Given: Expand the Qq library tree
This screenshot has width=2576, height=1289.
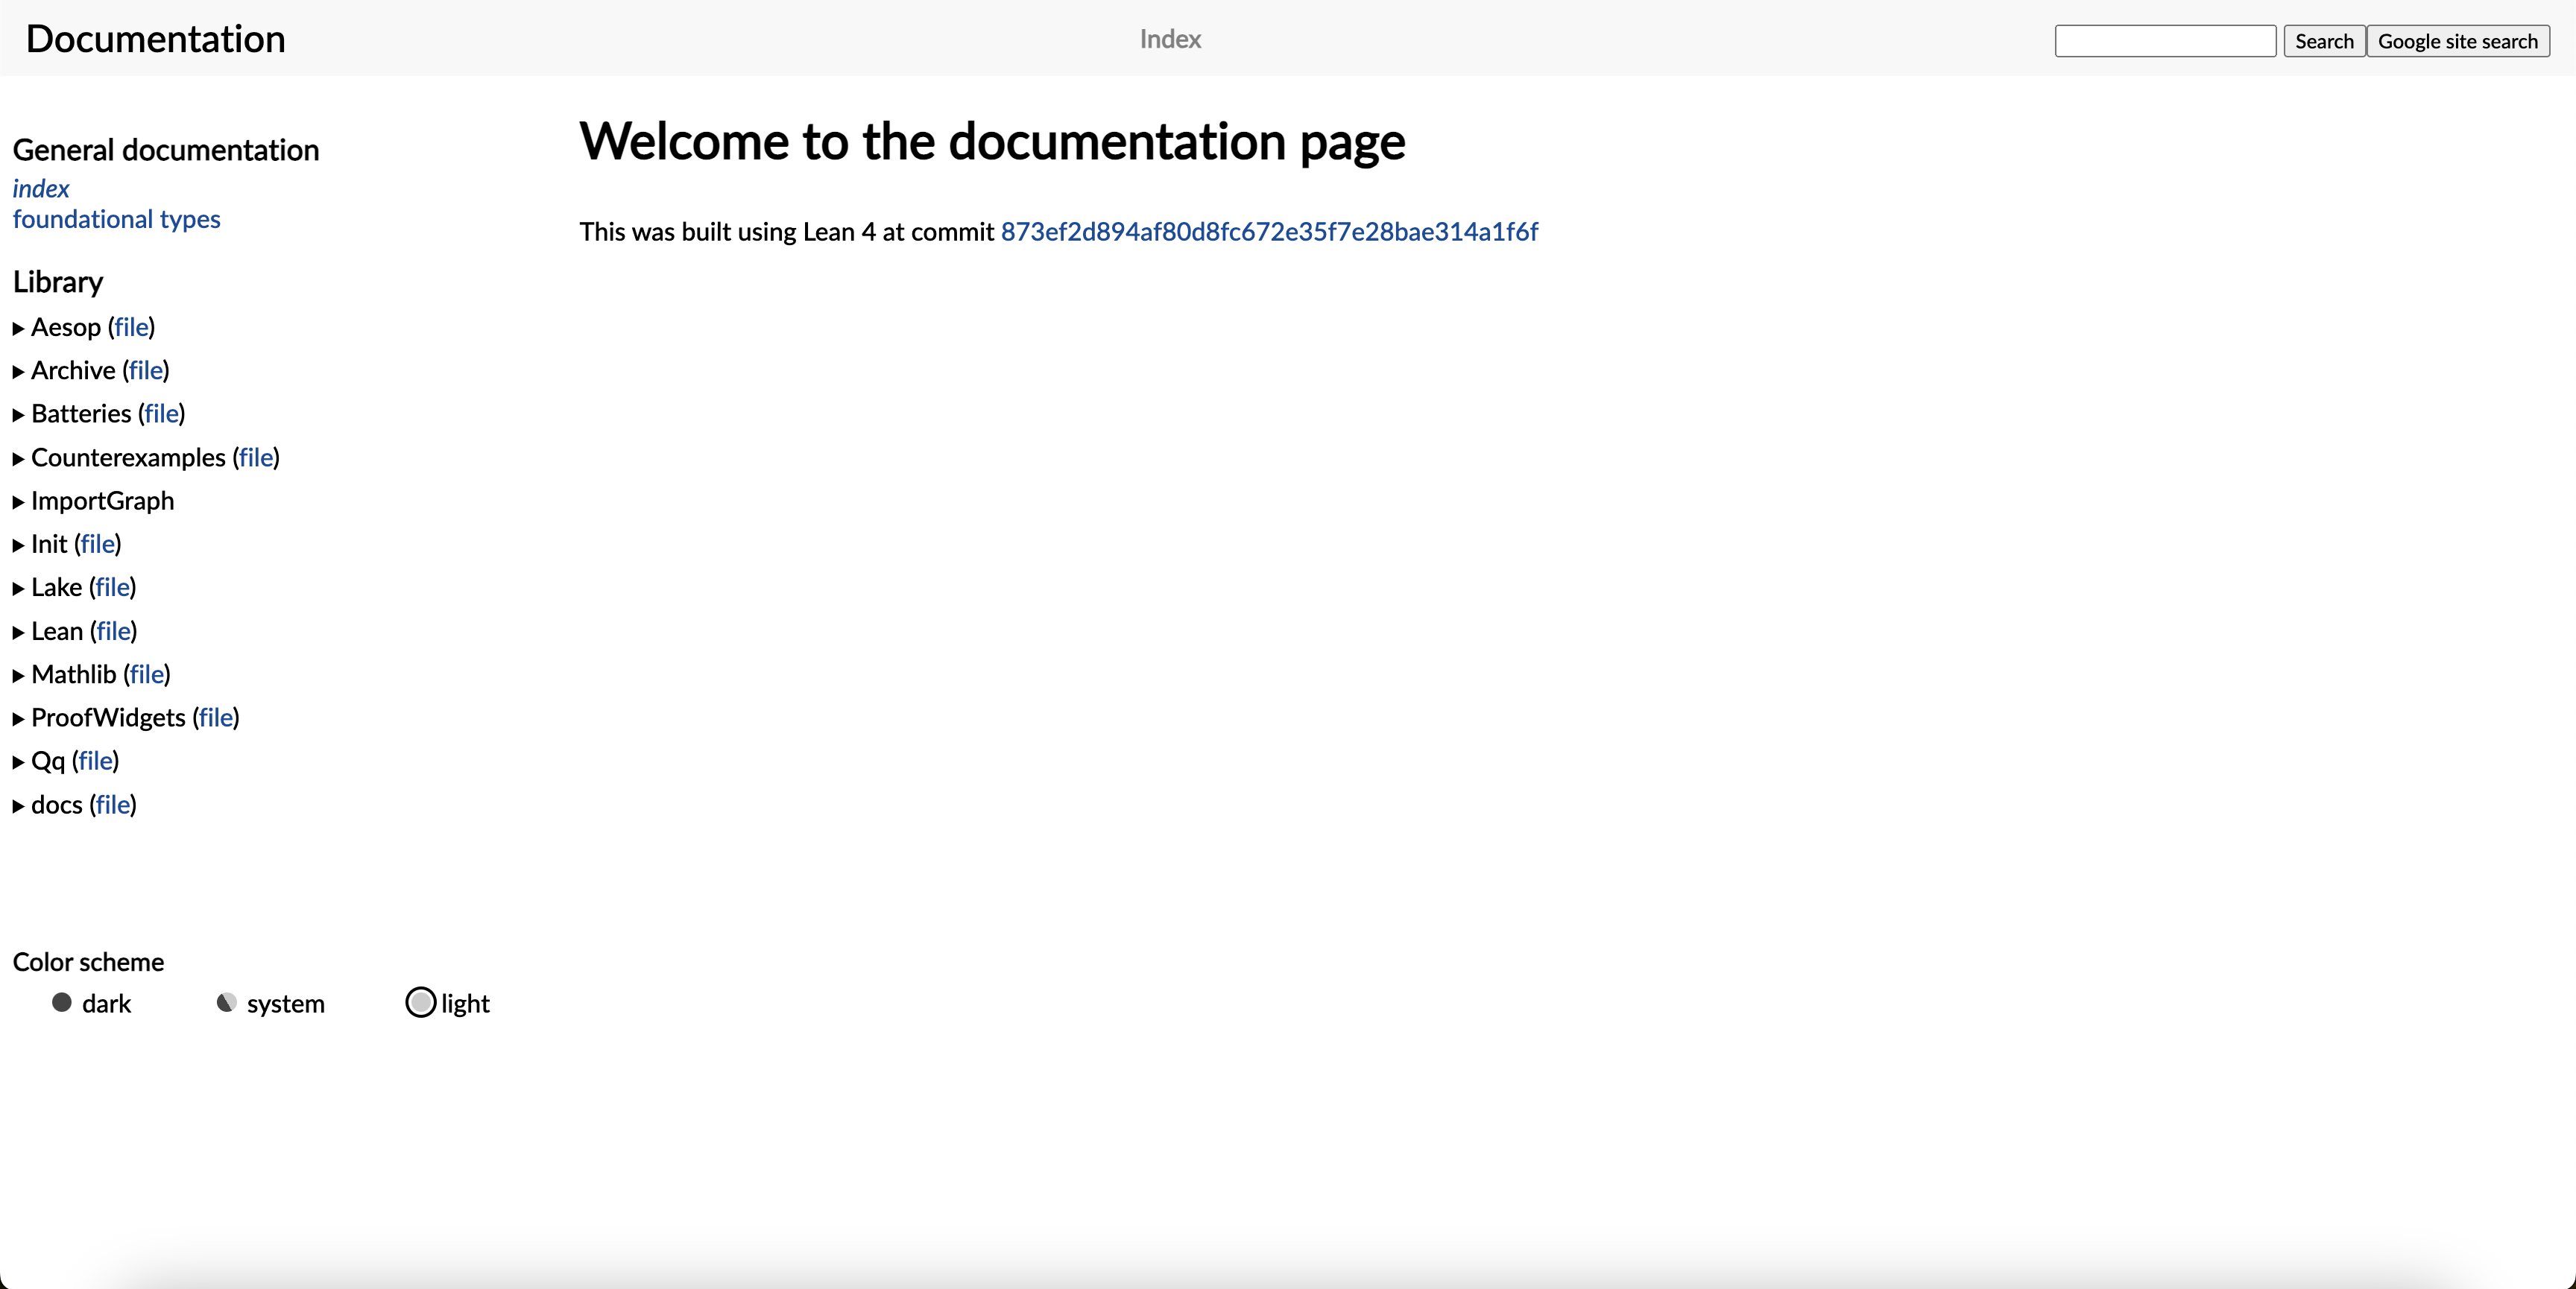Looking at the screenshot, I should point(18,762).
